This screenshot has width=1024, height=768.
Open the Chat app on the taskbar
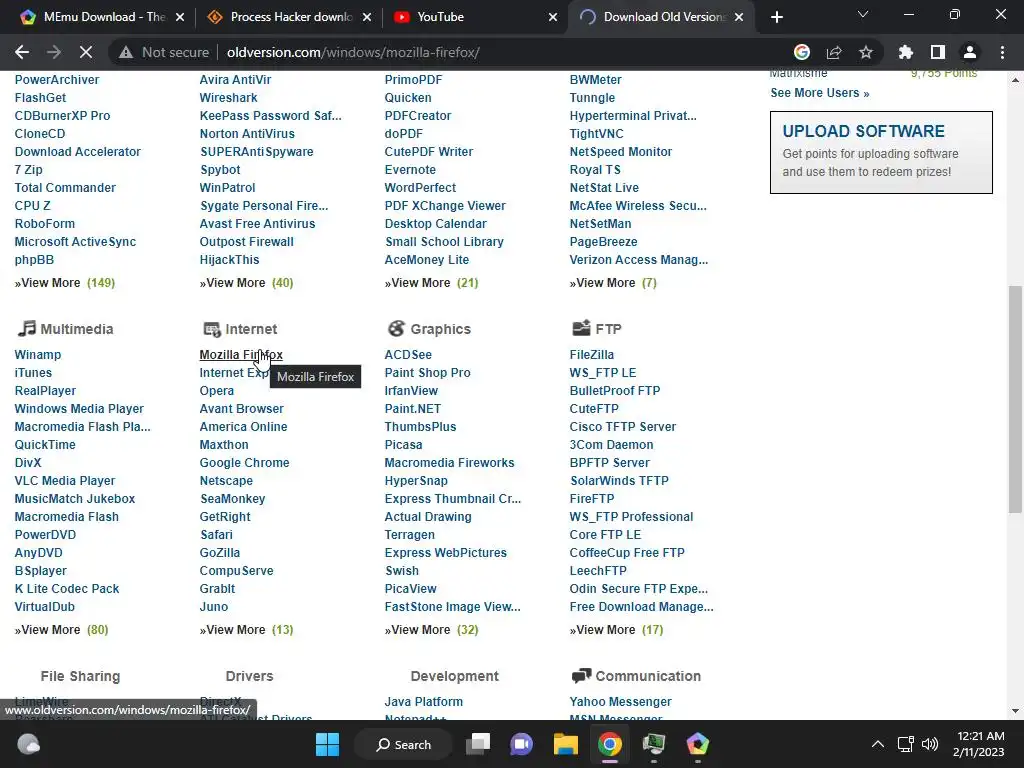click(522, 744)
